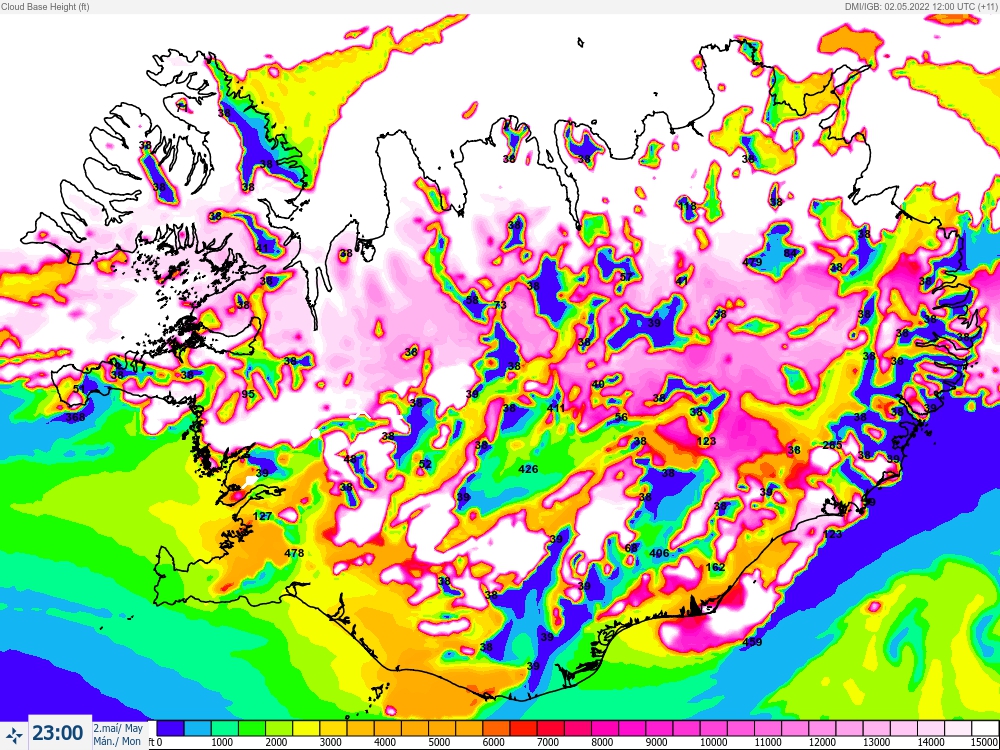Click the 'Cloud Base Height (ft)' title
This screenshot has width=1000, height=750.
point(45,7)
